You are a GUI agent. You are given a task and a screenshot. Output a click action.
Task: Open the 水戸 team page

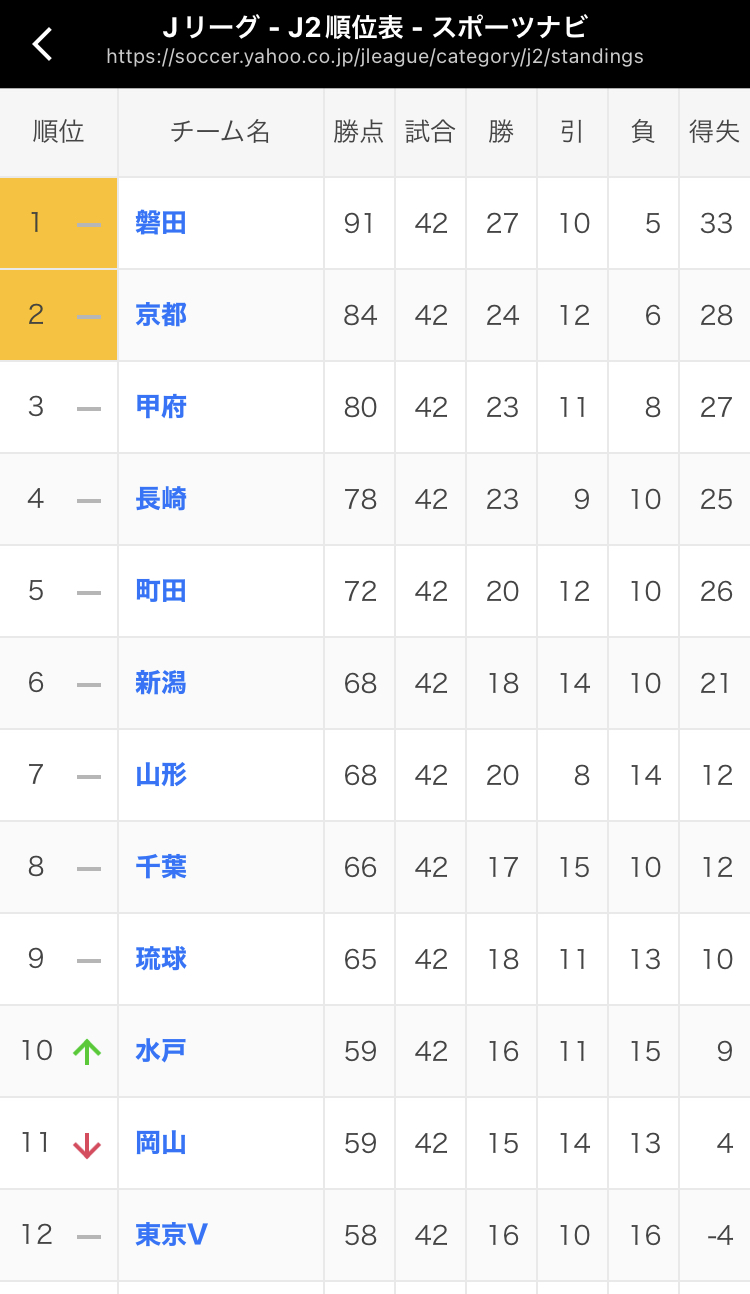(161, 1051)
